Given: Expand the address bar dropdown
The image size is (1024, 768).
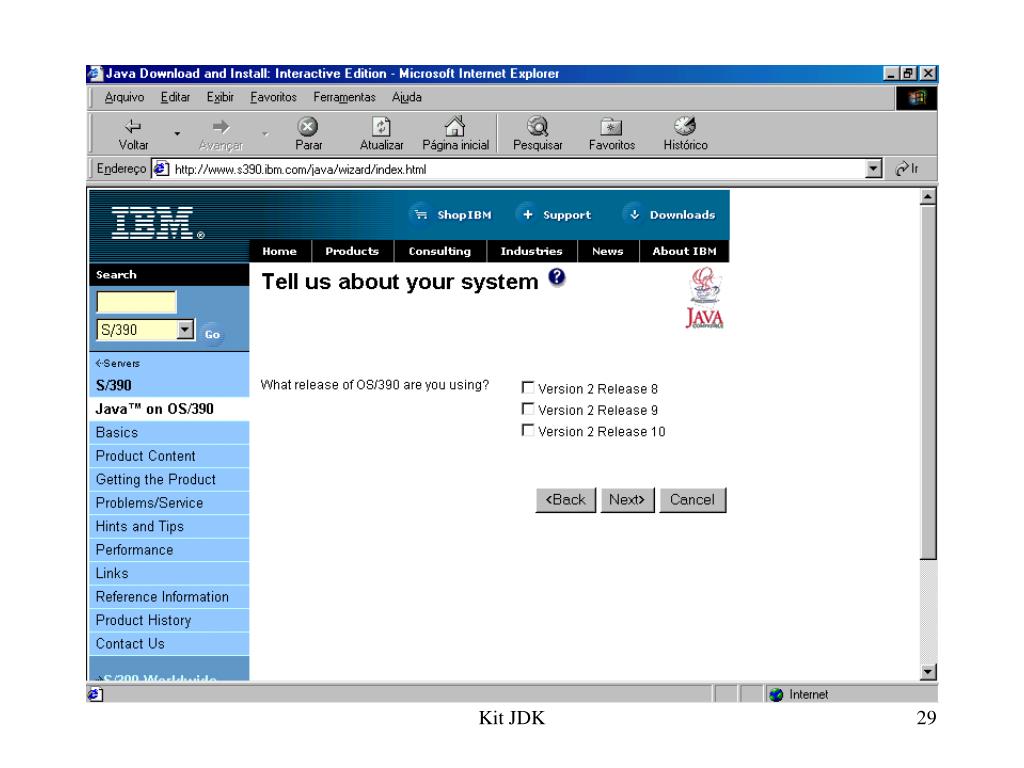Looking at the screenshot, I should (x=874, y=169).
